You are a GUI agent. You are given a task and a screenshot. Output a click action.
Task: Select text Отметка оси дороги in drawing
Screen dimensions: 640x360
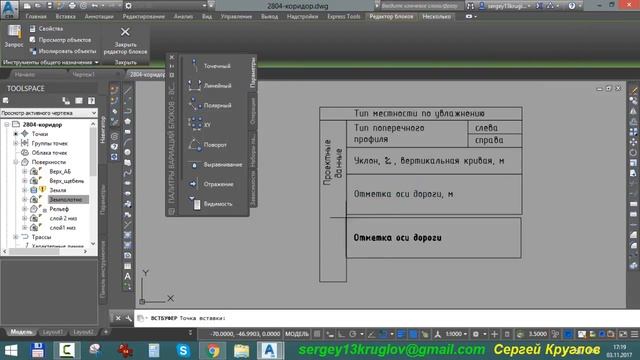click(x=398, y=238)
